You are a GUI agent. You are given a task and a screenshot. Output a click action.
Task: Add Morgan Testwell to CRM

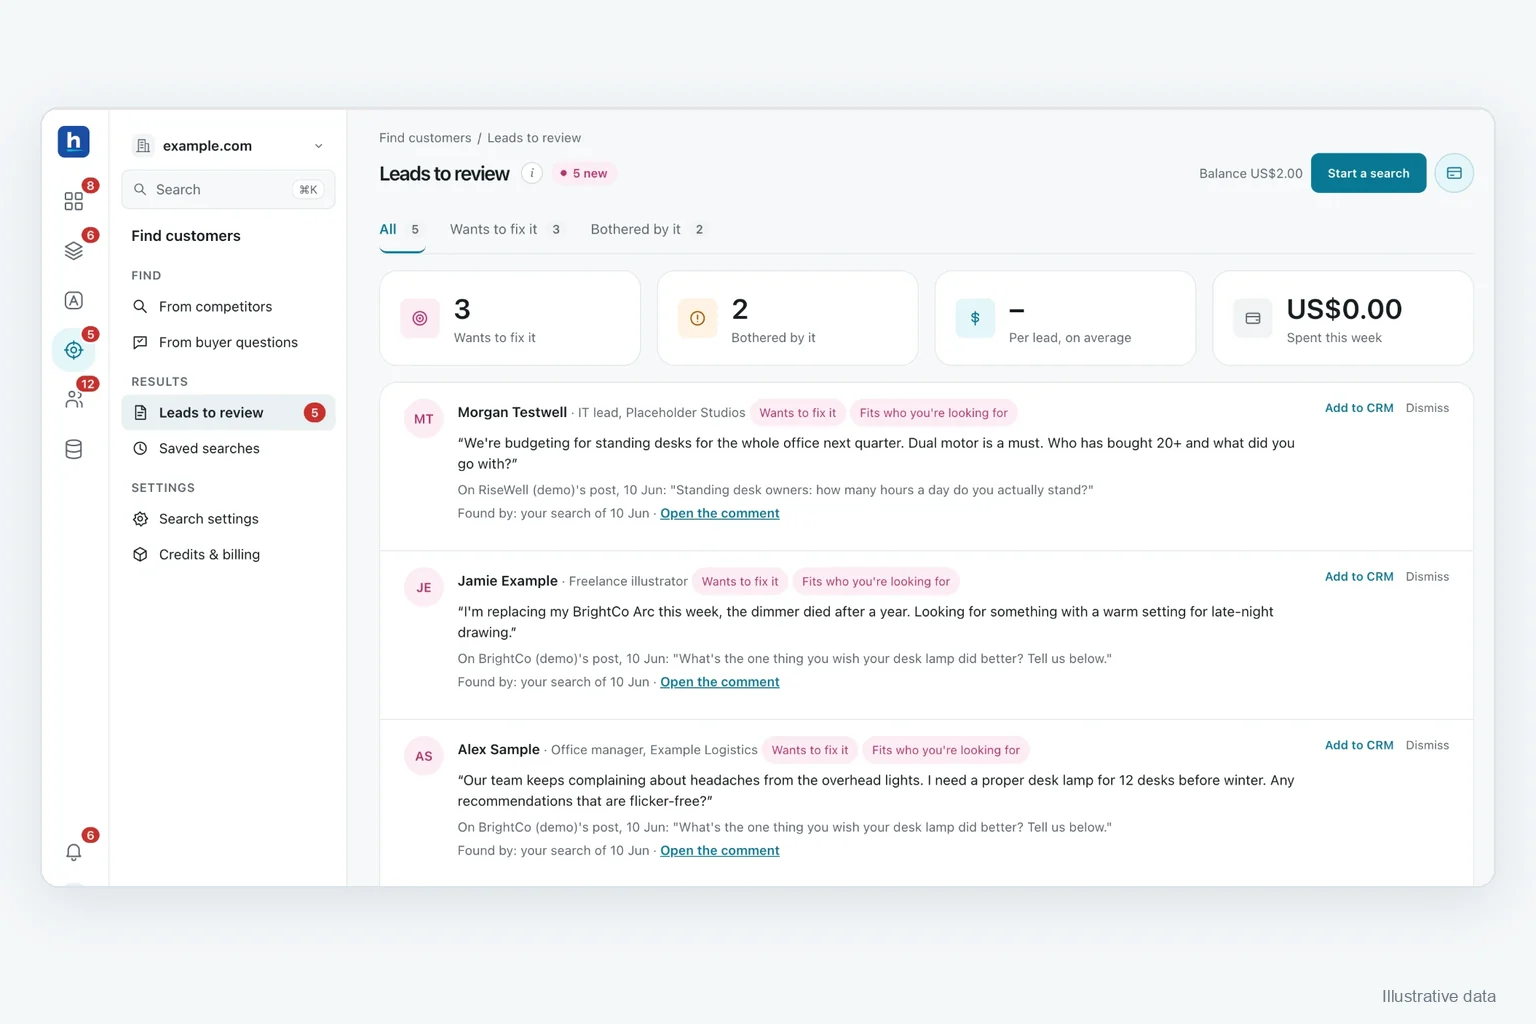coord(1359,408)
